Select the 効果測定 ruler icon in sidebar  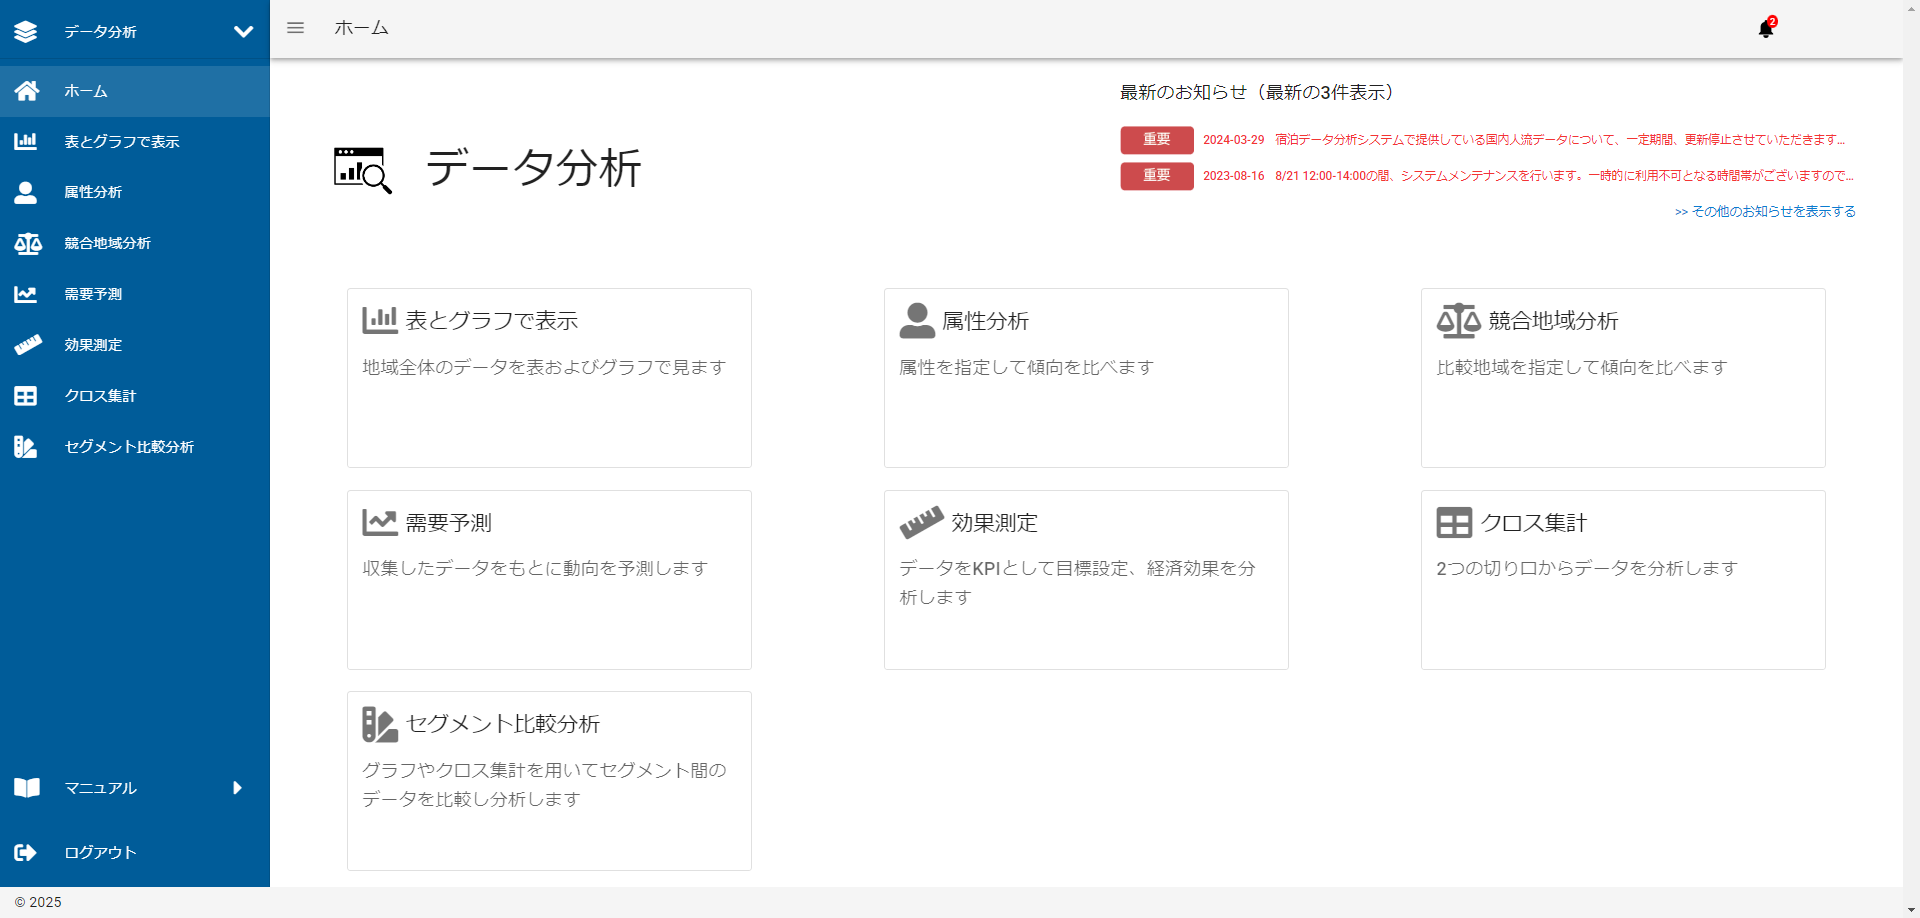(x=25, y=345)
